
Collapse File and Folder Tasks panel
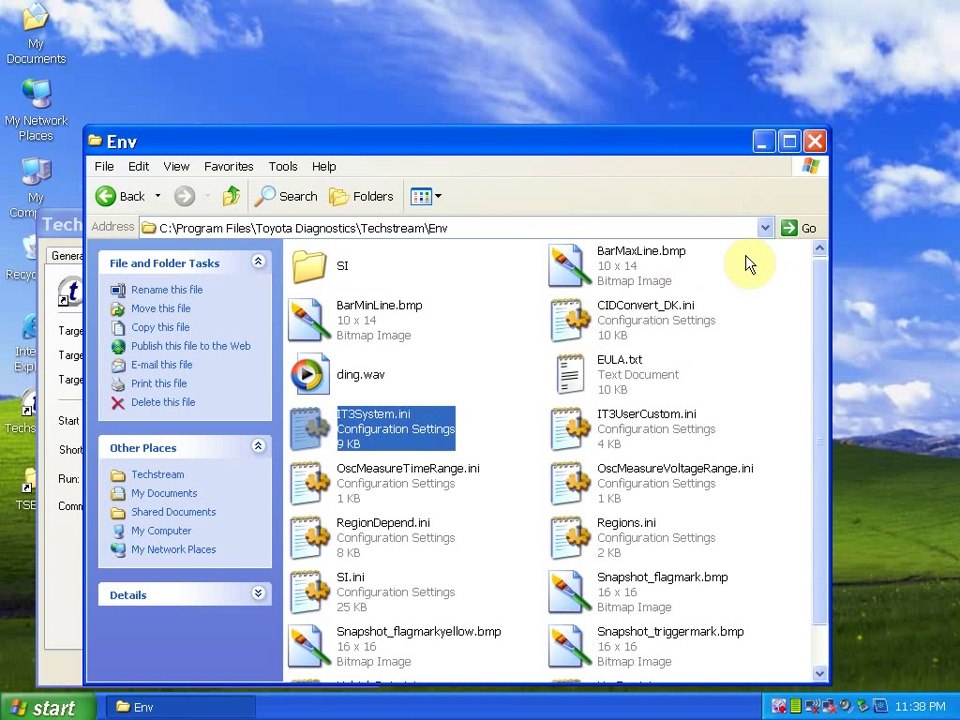(258, 262)
